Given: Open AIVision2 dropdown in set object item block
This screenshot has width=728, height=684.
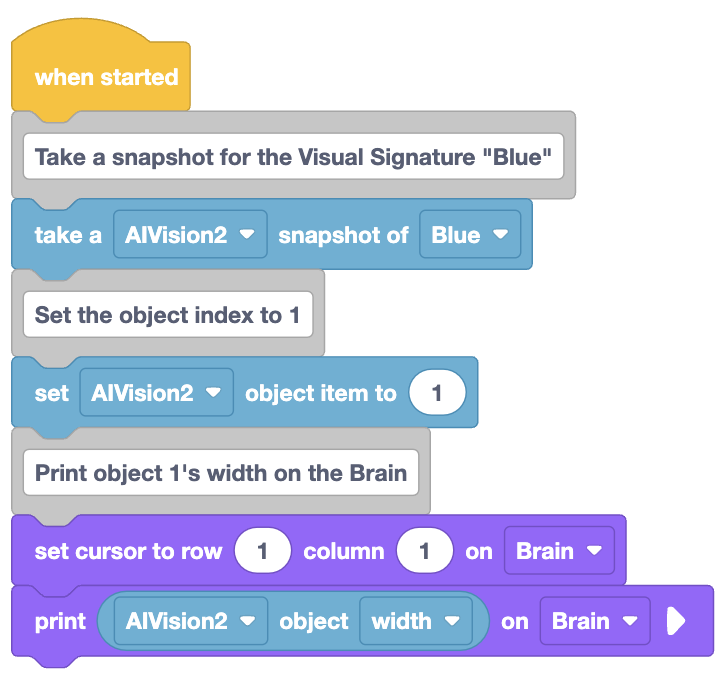Looking at the screenshot, I should (x=156, y=392).
